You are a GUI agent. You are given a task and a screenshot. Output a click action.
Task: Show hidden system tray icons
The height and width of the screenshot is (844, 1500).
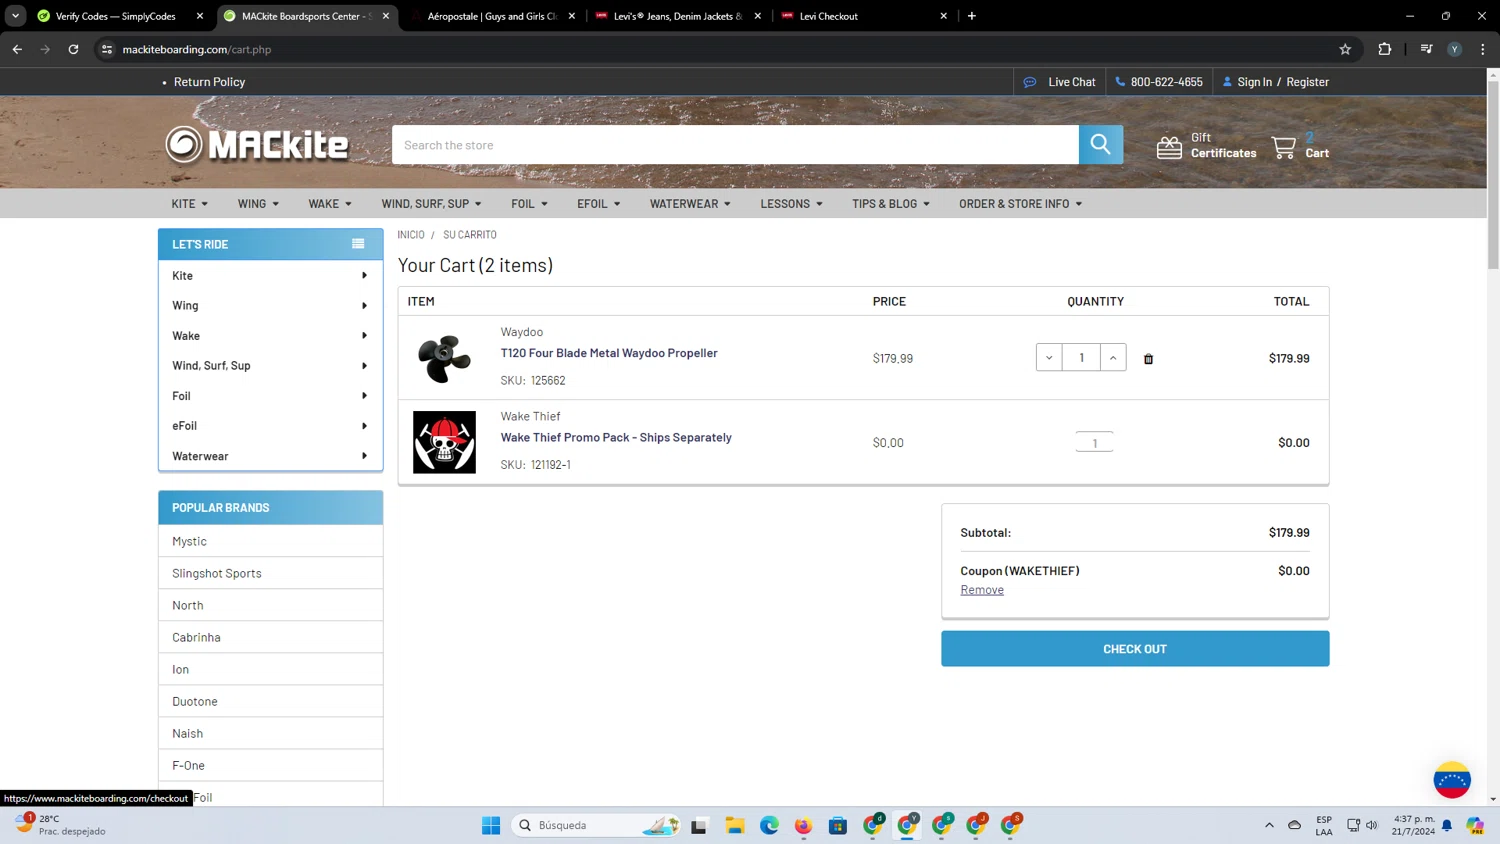(1269, 825)
